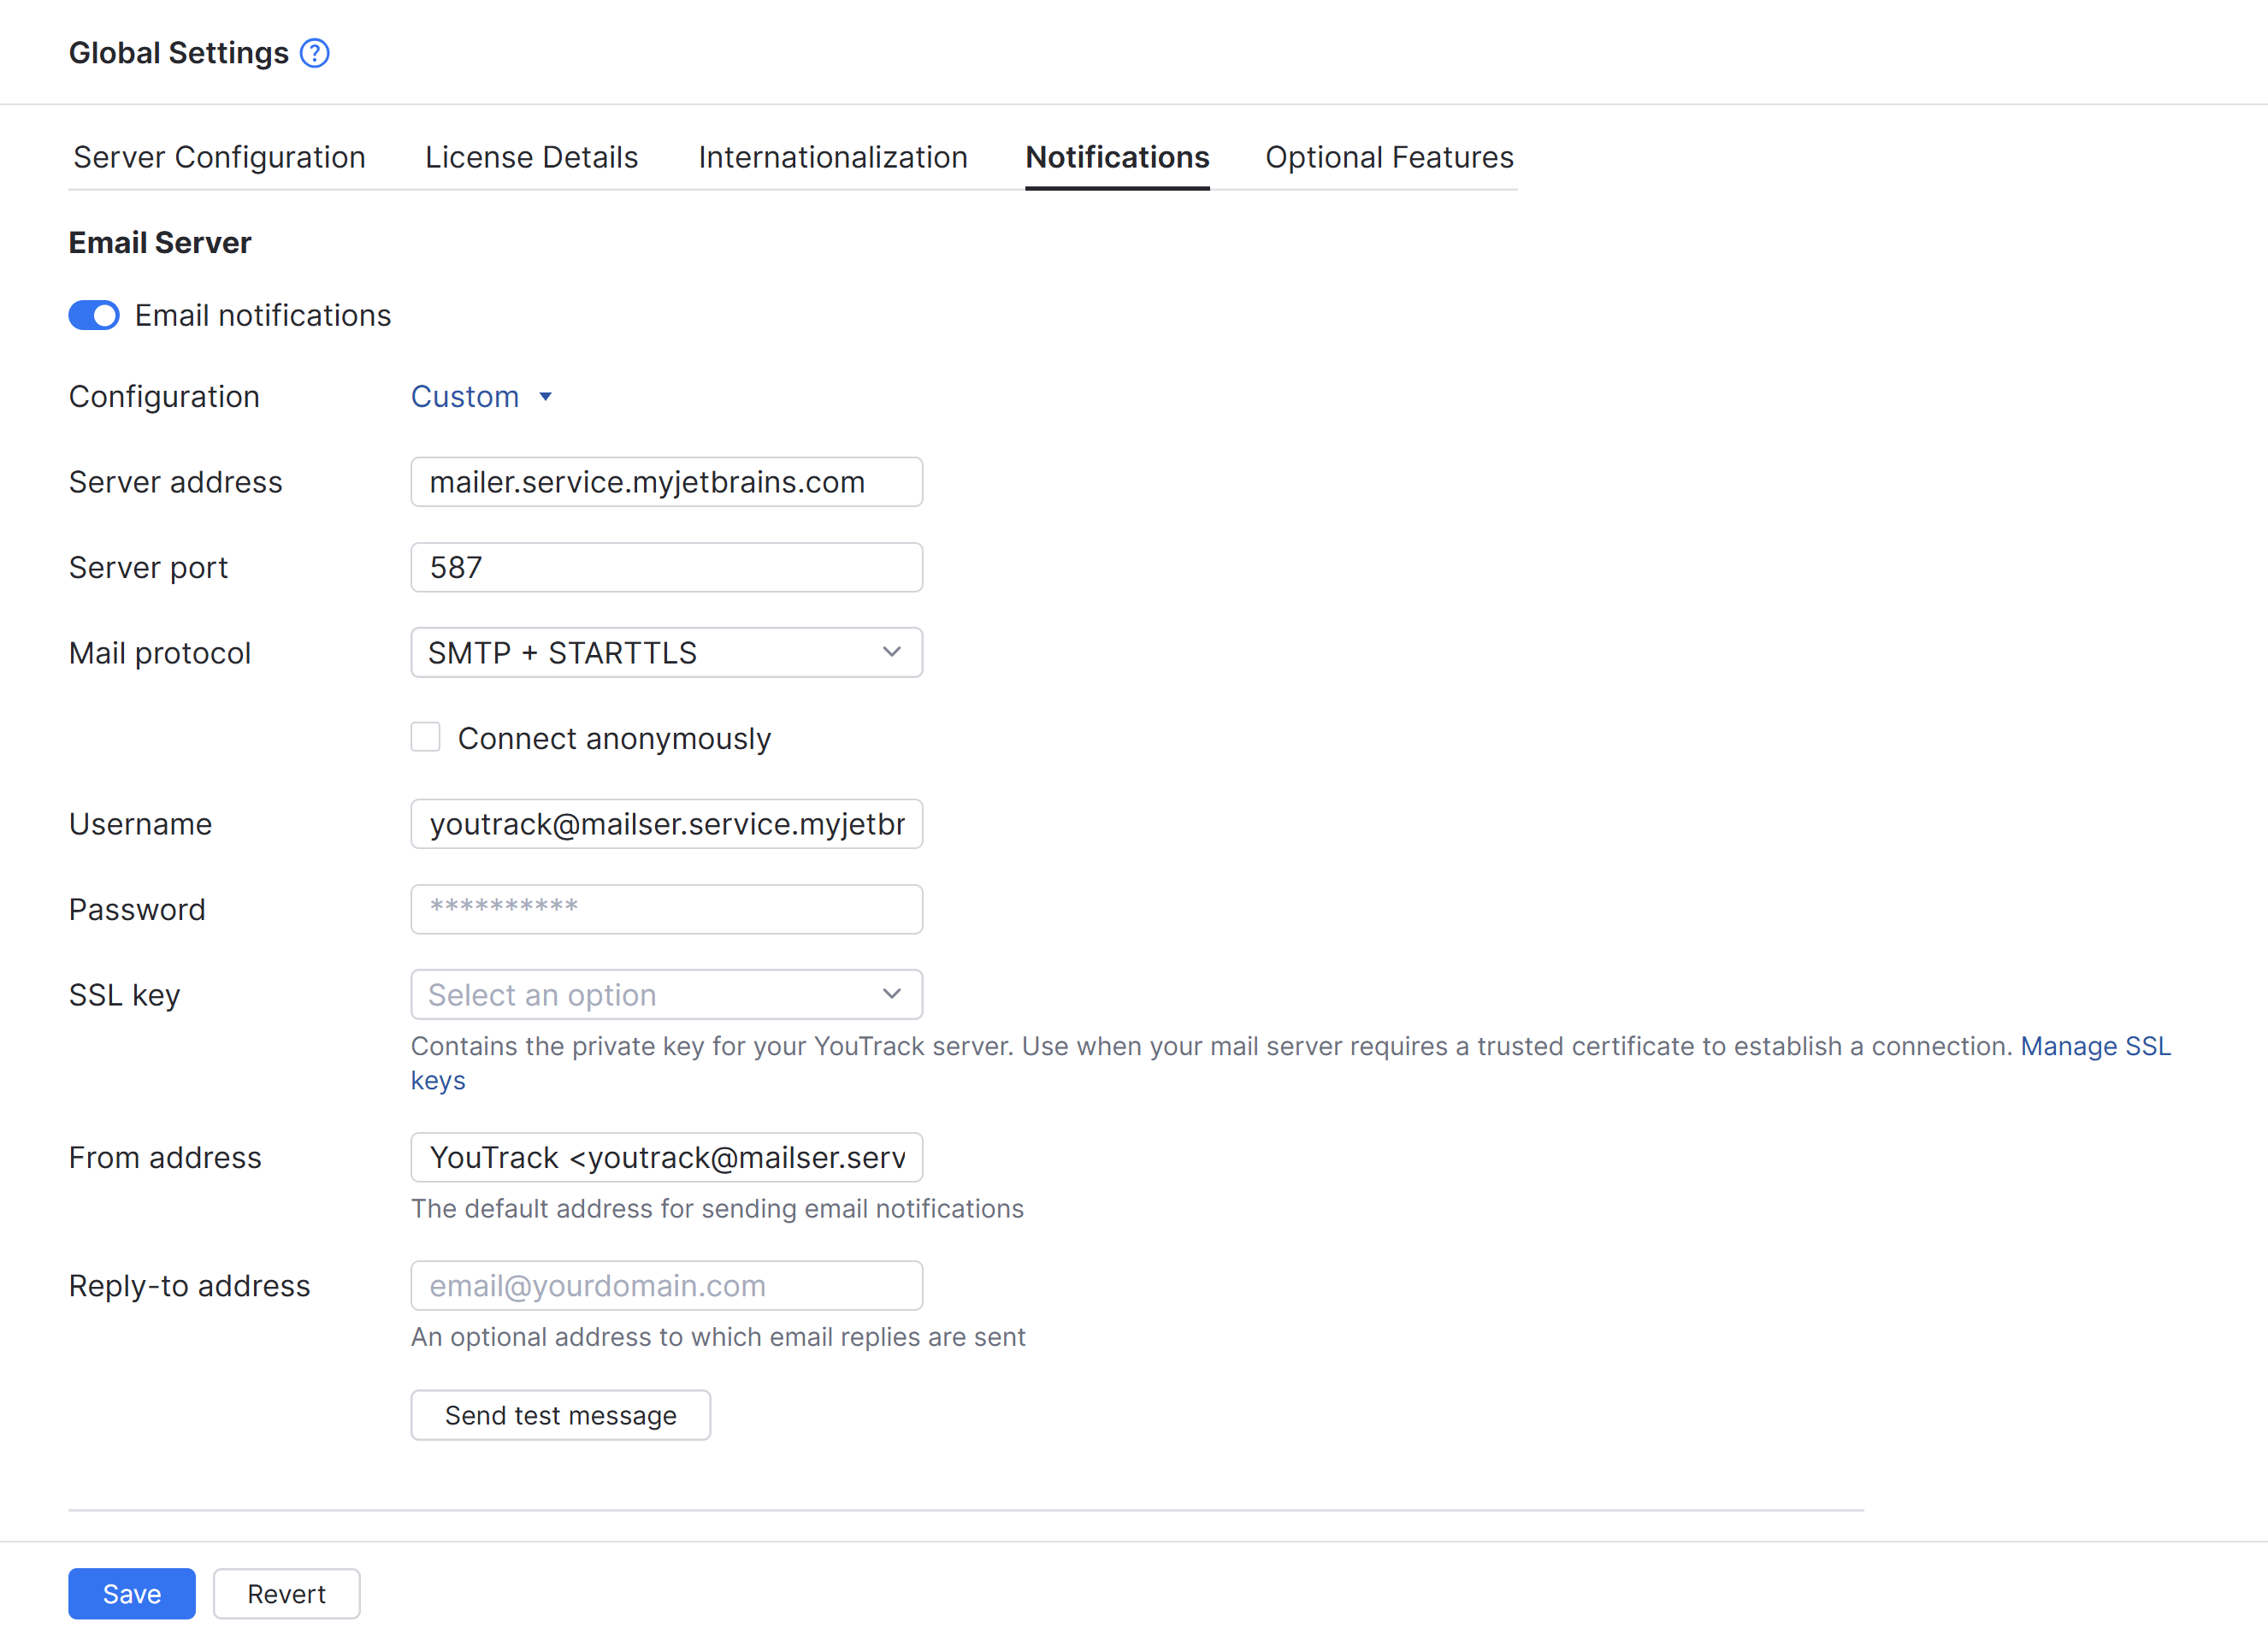Open the Global Settings help icon
2268x1634 pixels.
point(313,53)
